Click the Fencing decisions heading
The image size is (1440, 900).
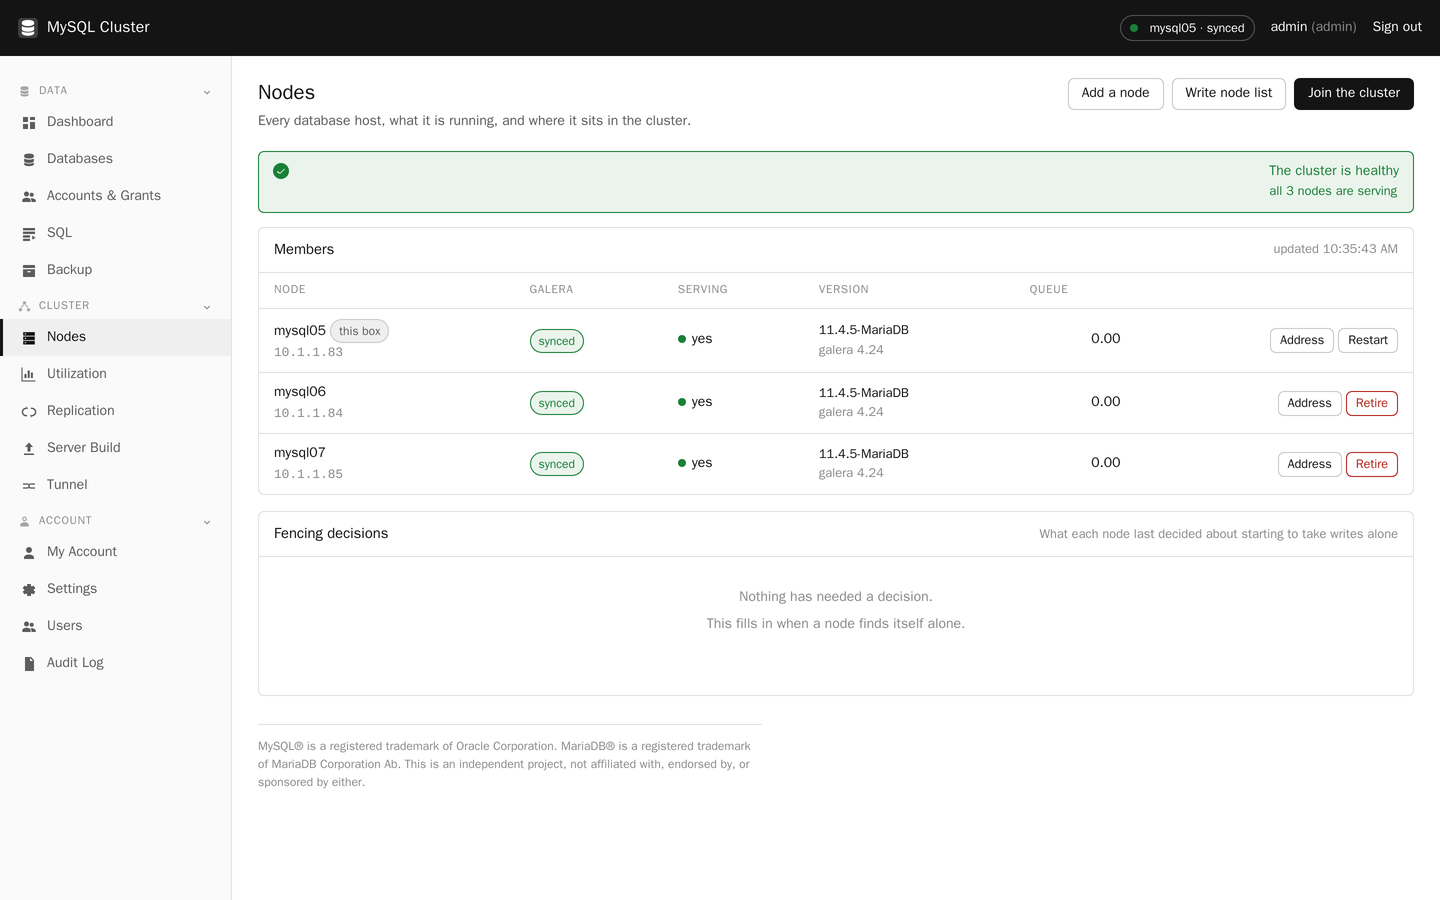[331, 534]
